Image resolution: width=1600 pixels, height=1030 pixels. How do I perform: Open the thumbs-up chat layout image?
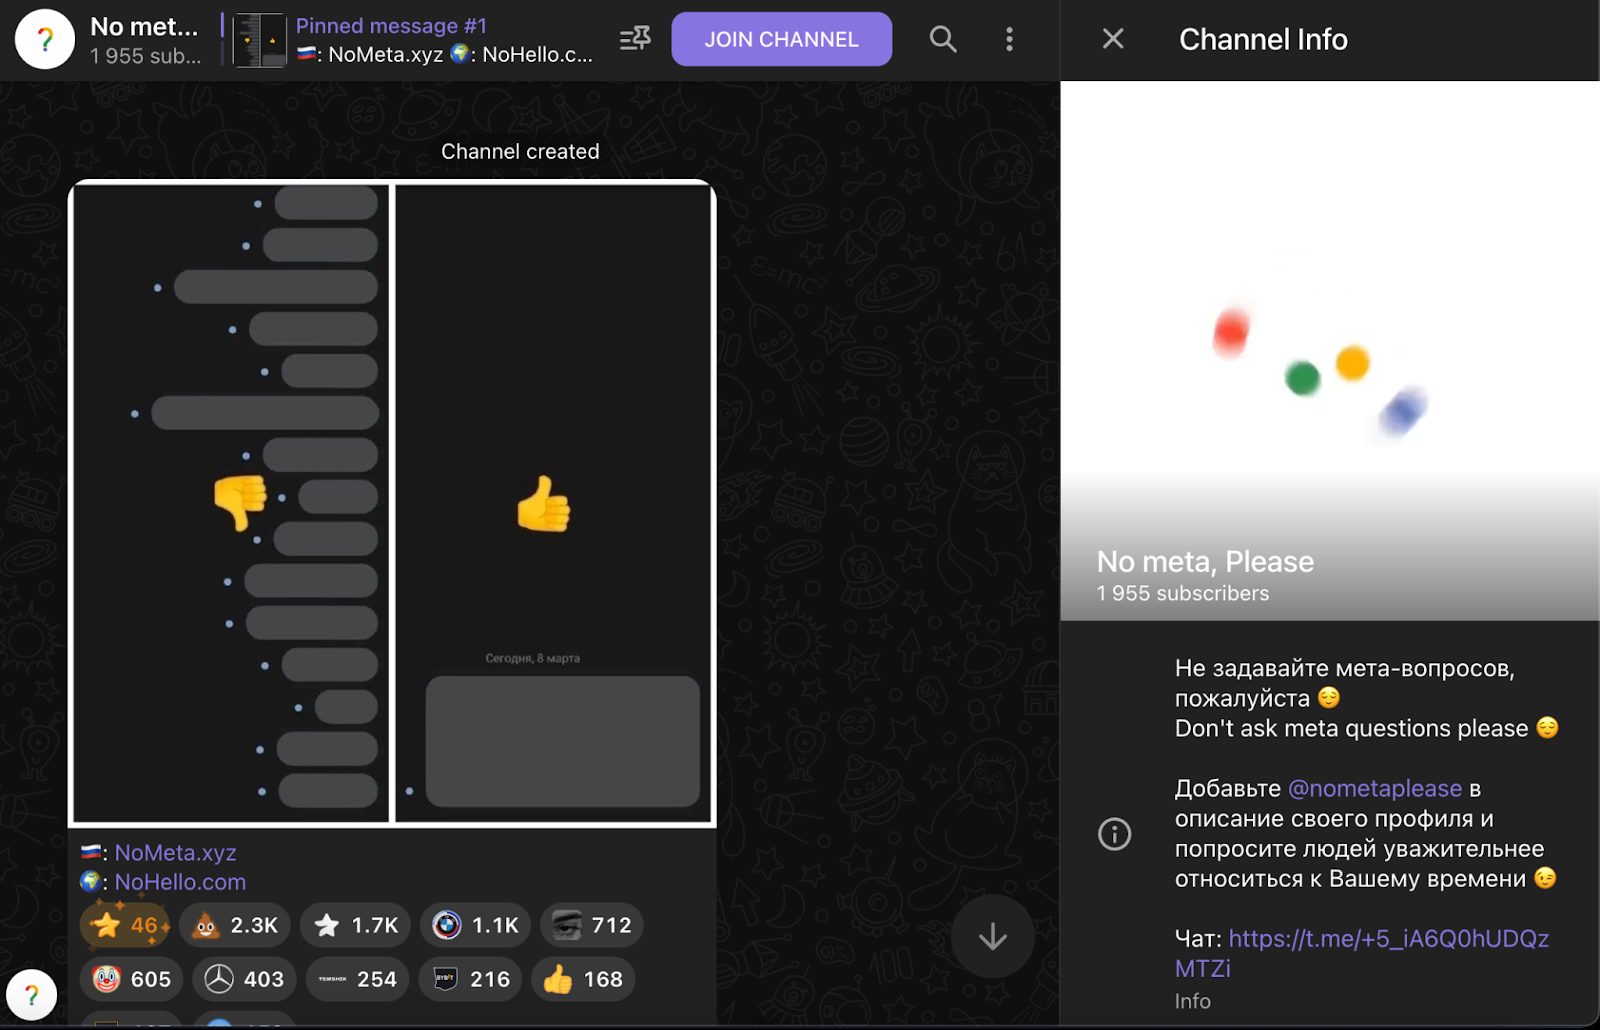(x=553, y=503)
